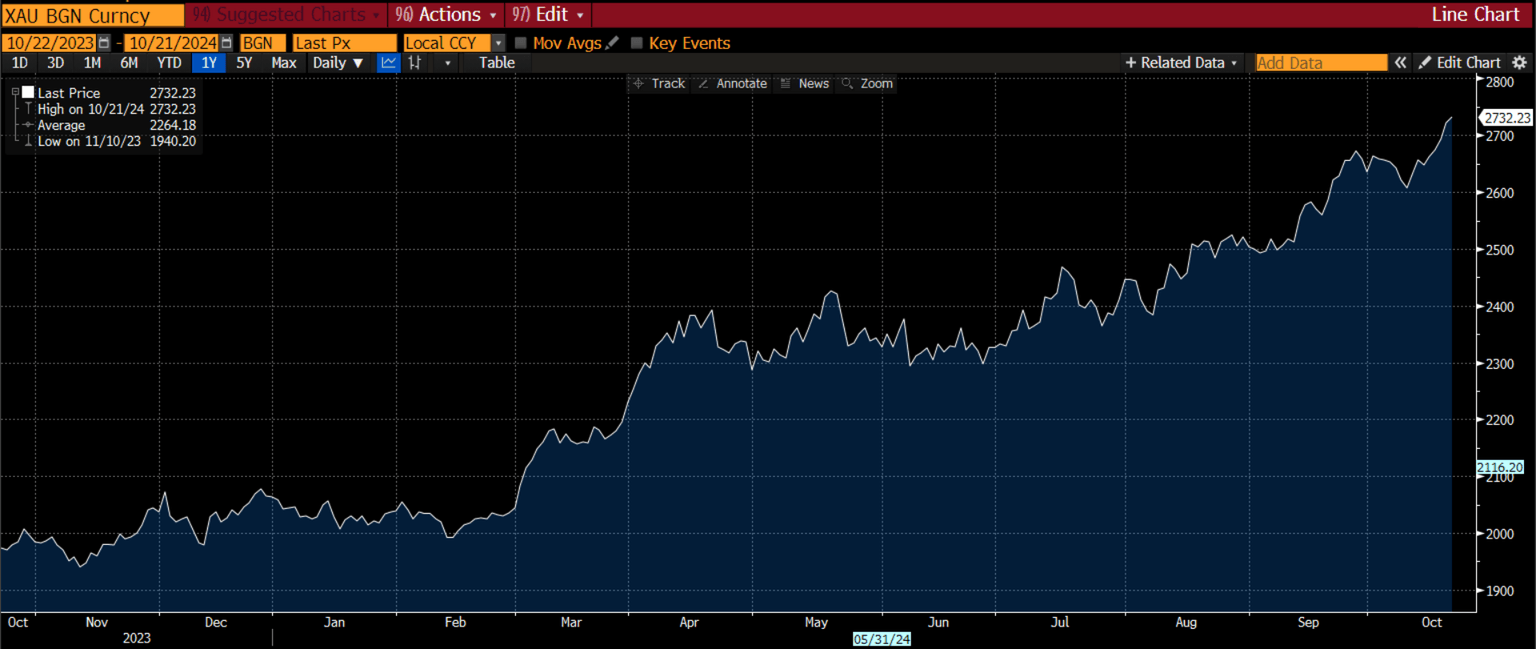This screenshot has width=1536, height=649.
Task: Collapse the Last Price legend tree
Action: 15,92
